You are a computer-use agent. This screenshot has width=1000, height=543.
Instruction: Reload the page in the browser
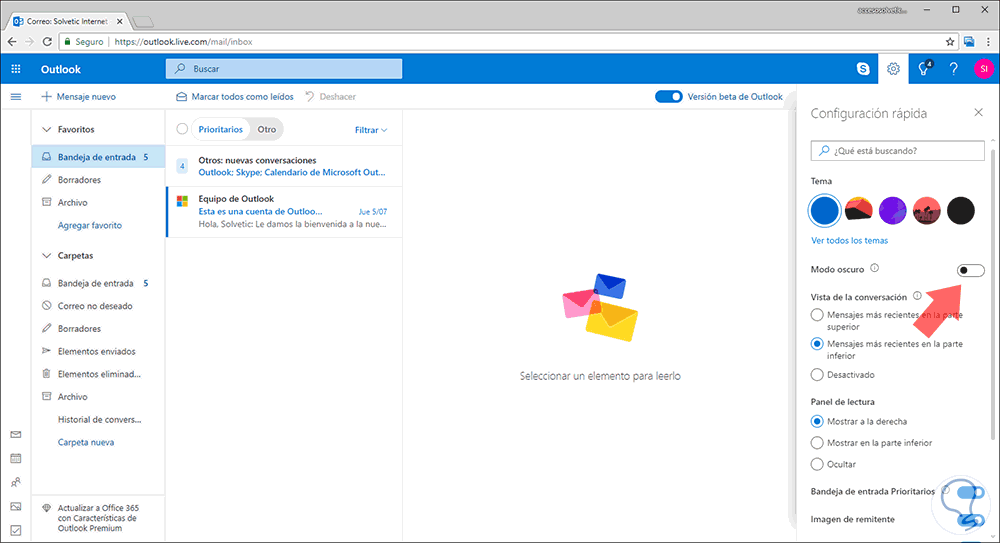[47, 41]
